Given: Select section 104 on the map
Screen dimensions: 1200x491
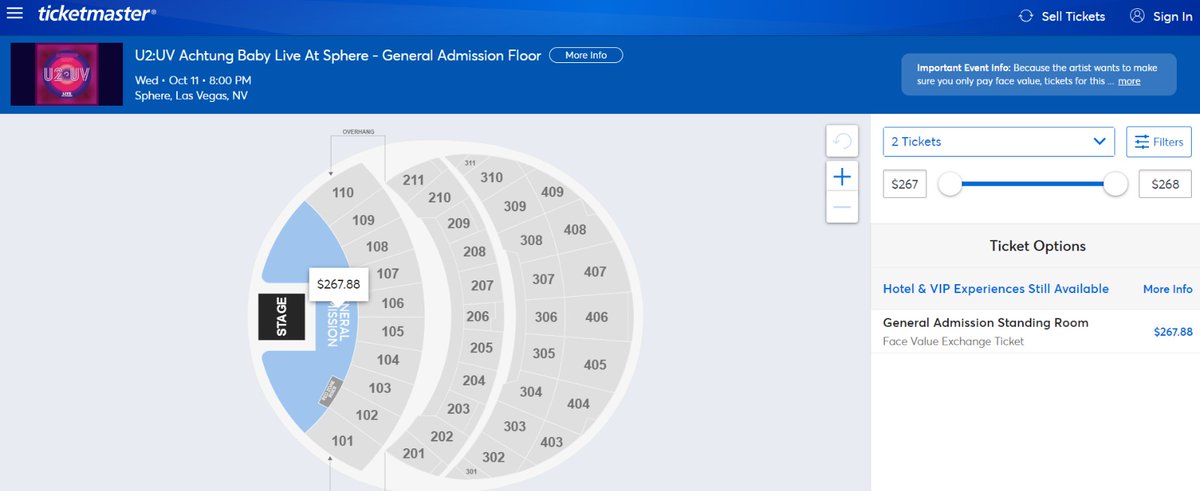Looking at the screenshot, I should pyautogui.click(x=388, y=360).
